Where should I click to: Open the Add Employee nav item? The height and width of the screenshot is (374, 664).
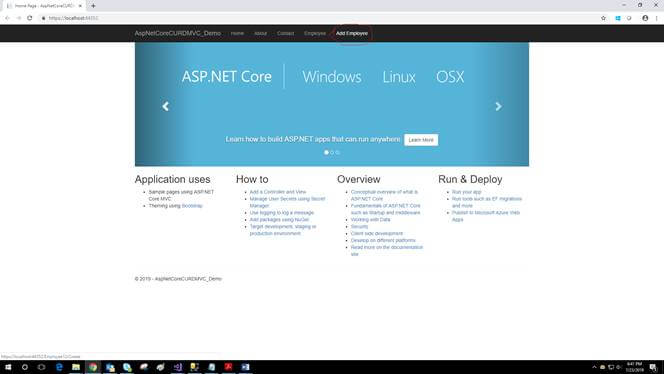pos(352,33)
